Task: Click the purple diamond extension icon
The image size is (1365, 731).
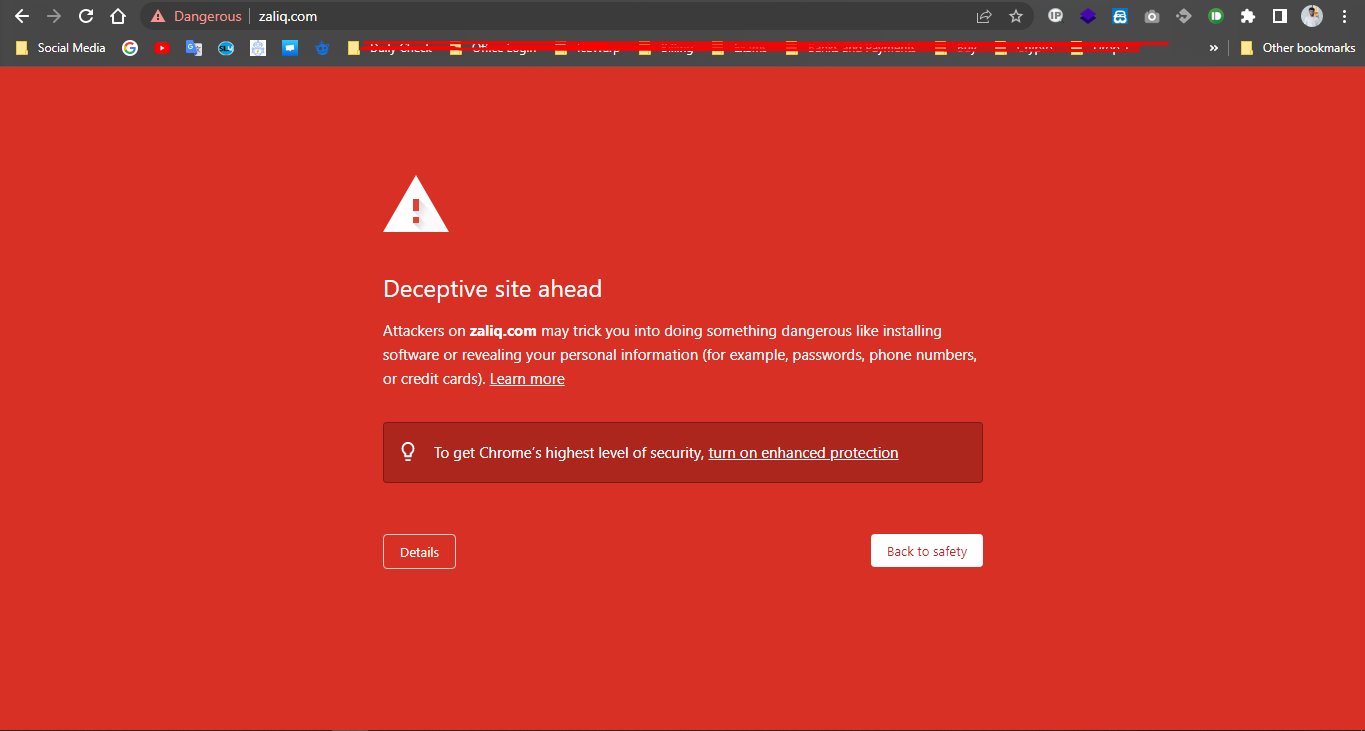Action: 1087,16
